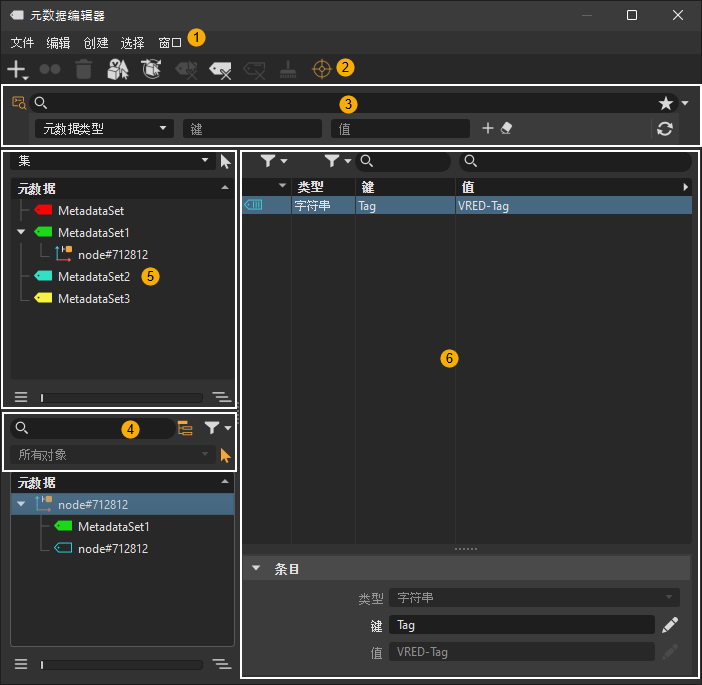Open the 集 dropdown
Screen dimensions: 702x685
[x=113, y=161]
